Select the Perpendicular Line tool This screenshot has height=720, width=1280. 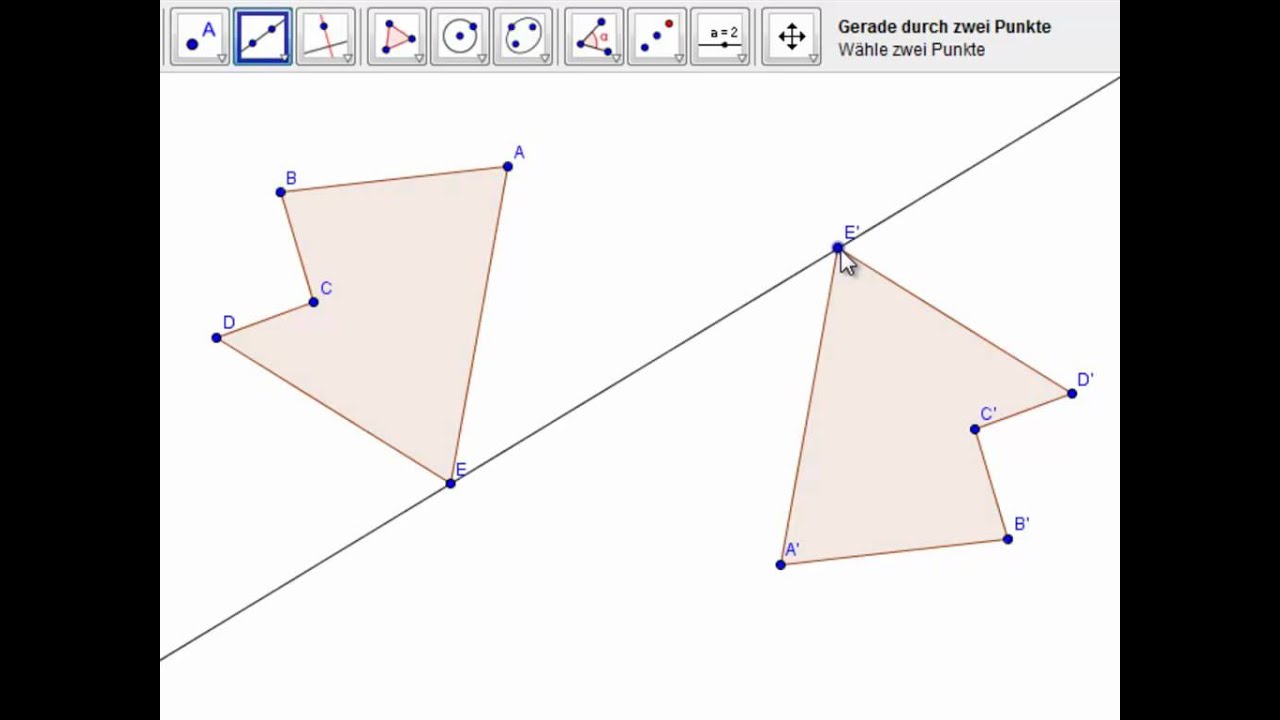(326, 37)
